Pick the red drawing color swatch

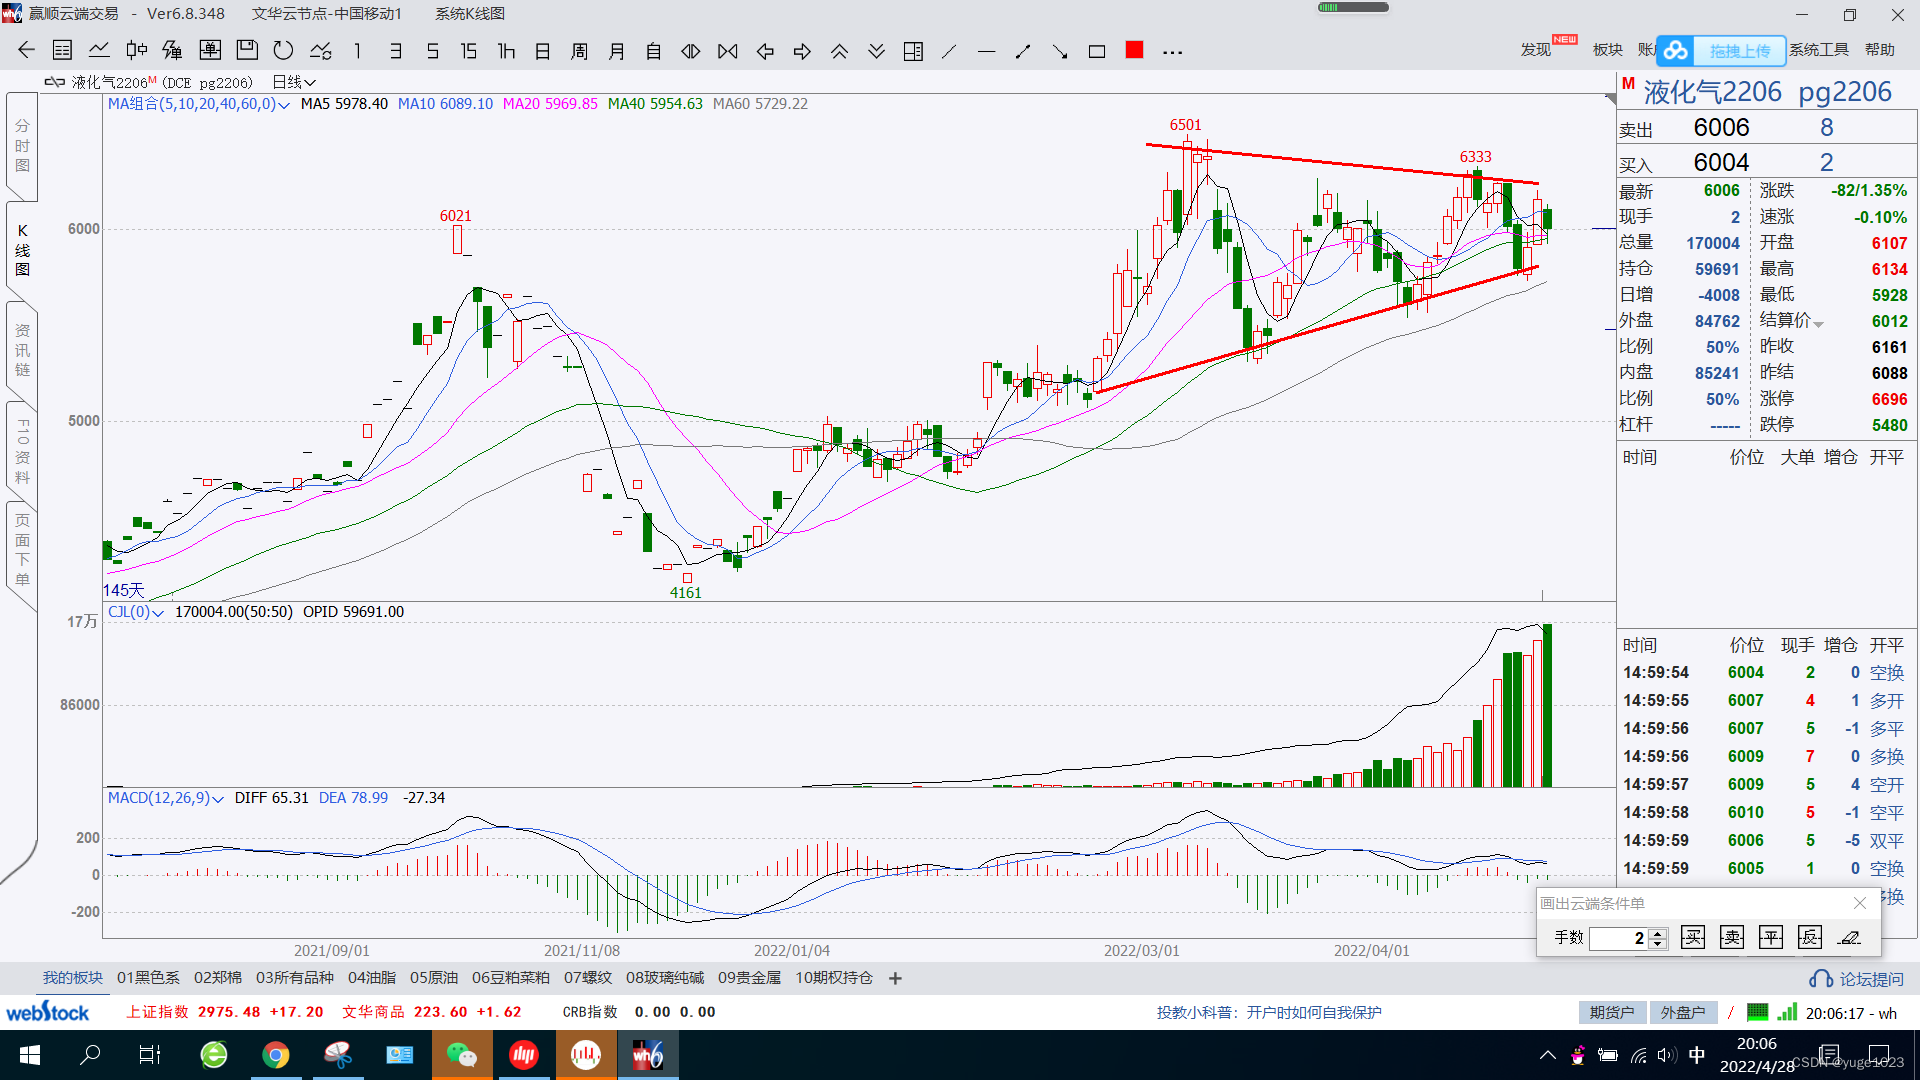click(1134, 49)
